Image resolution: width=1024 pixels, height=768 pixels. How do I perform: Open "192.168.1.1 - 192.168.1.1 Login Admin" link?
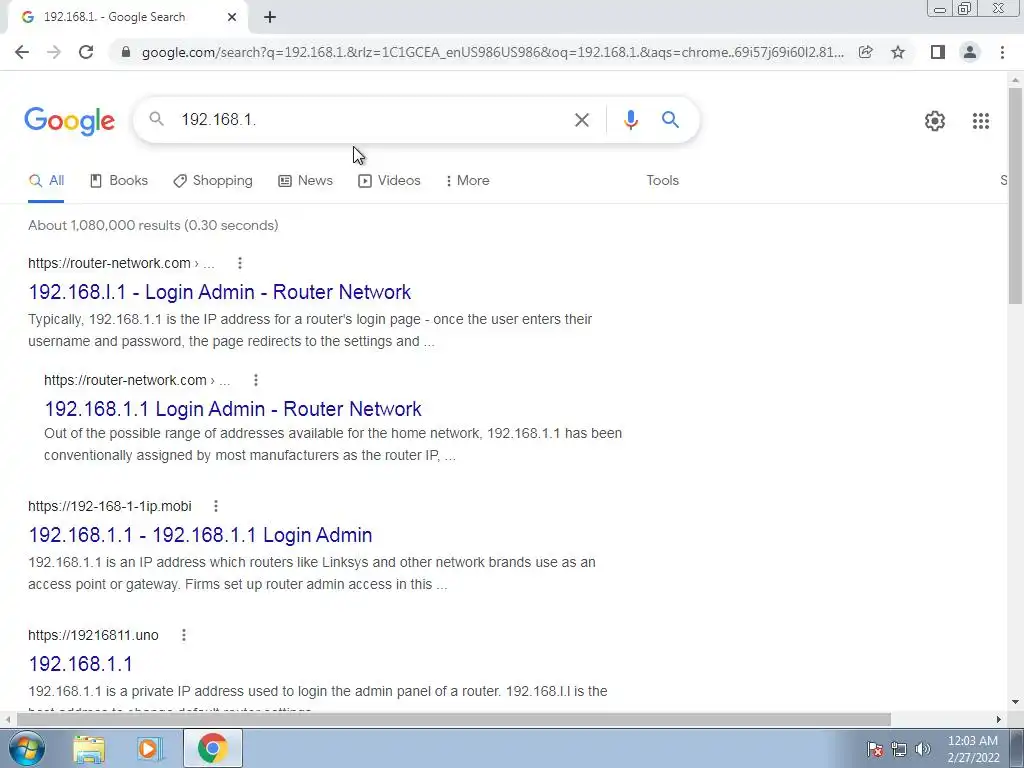click(200, 535)
